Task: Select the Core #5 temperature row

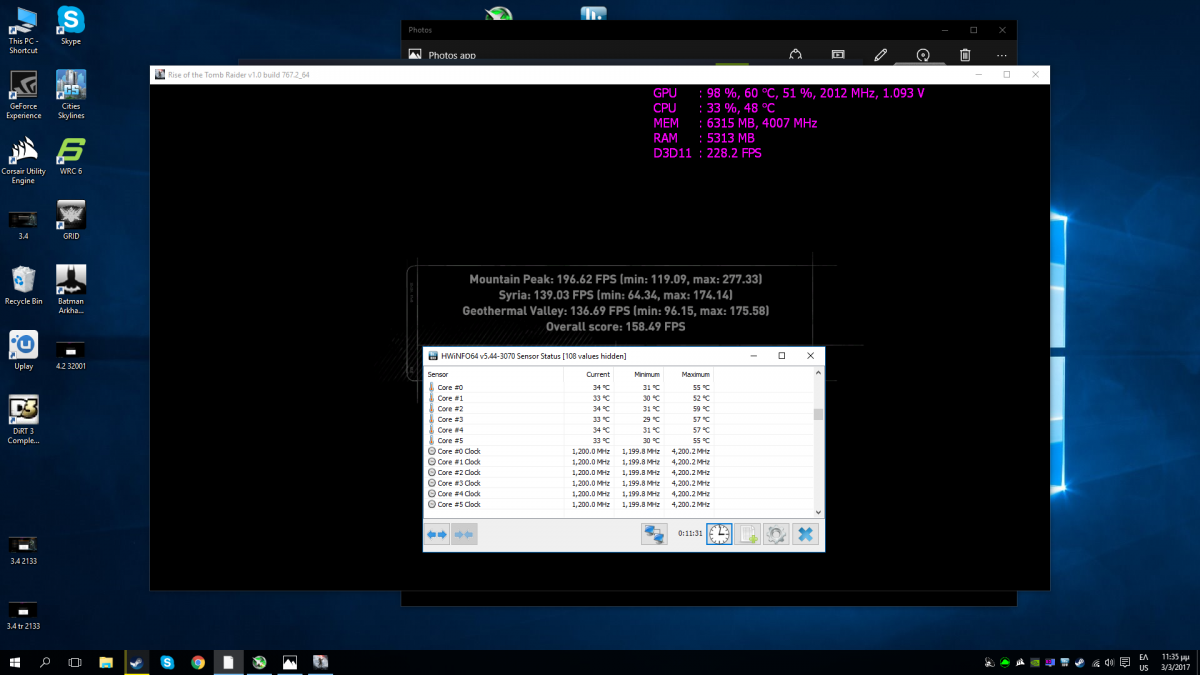Action: click(618, 440)
